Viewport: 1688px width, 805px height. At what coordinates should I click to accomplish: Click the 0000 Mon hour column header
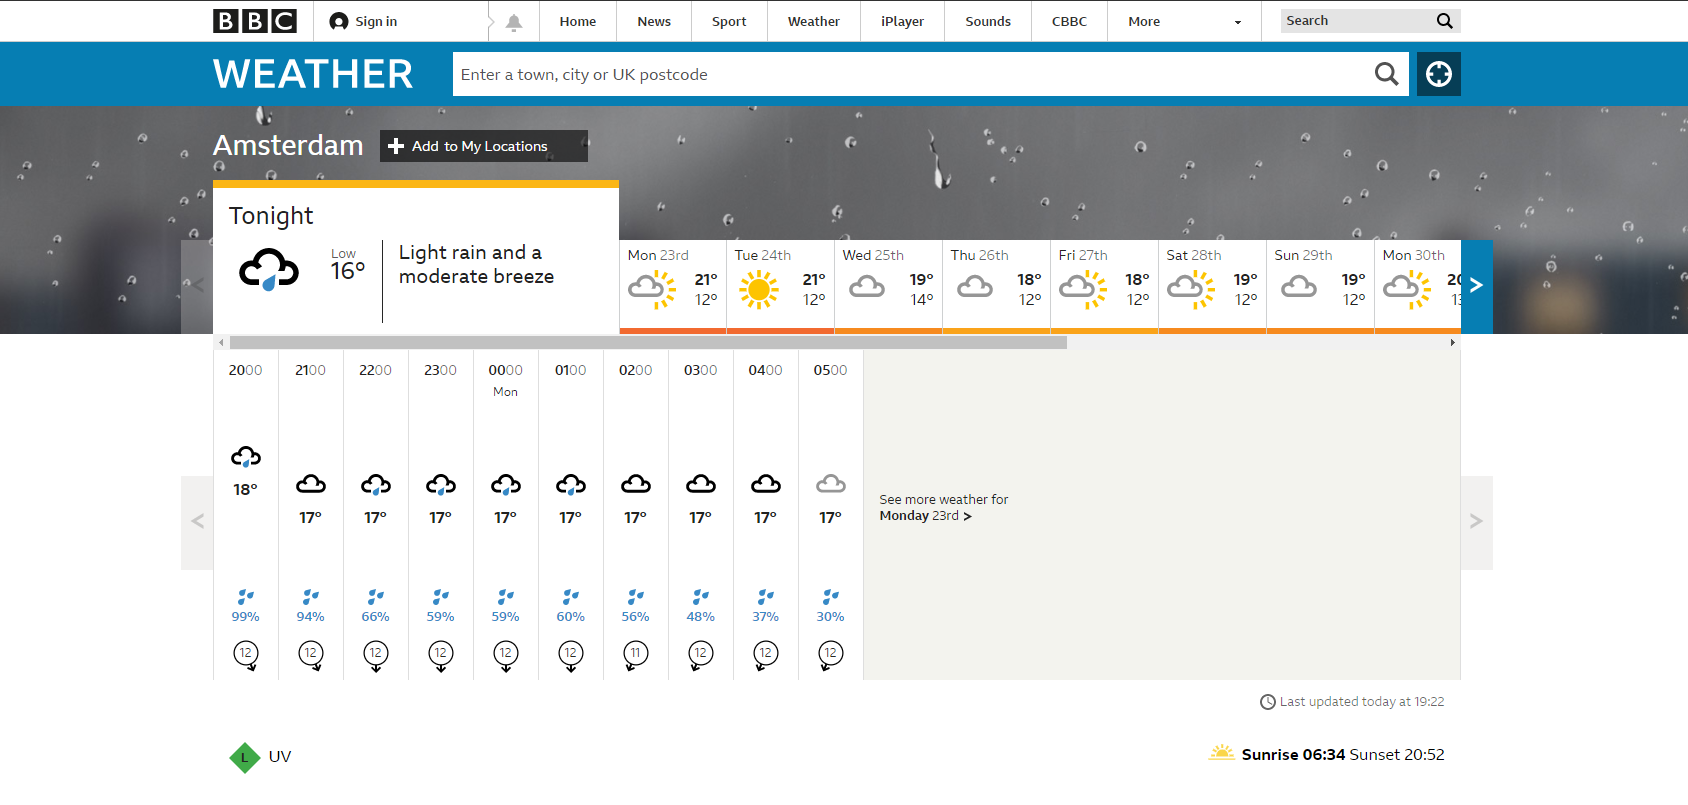pos(506,379)
